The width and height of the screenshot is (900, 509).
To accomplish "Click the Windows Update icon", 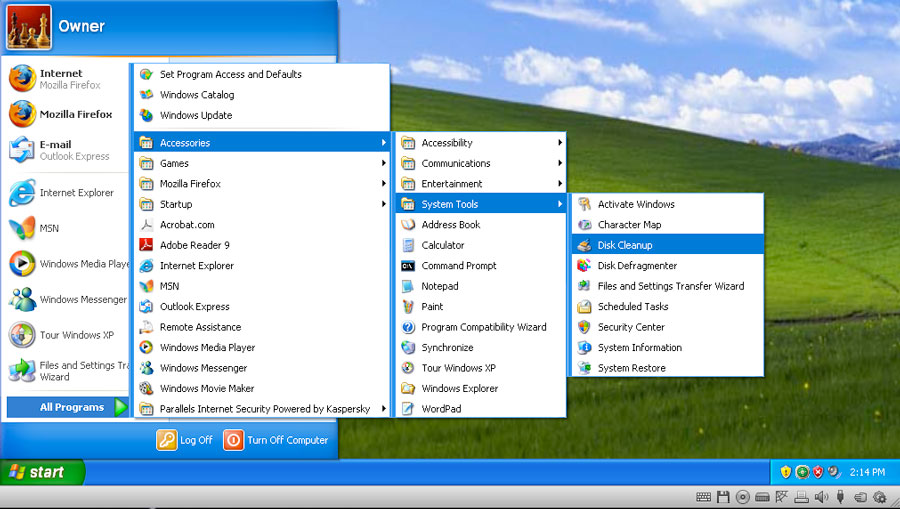I will [x=146, y=115].
